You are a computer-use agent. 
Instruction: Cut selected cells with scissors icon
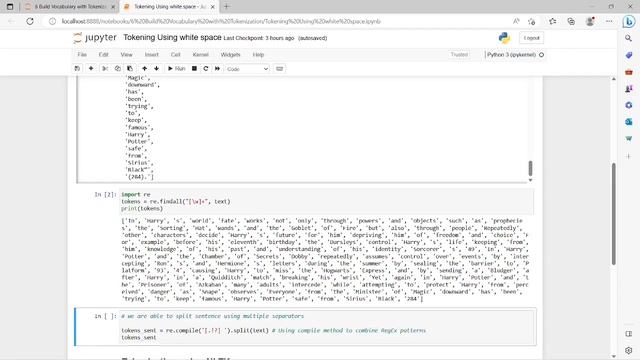(x=105, y=69)
